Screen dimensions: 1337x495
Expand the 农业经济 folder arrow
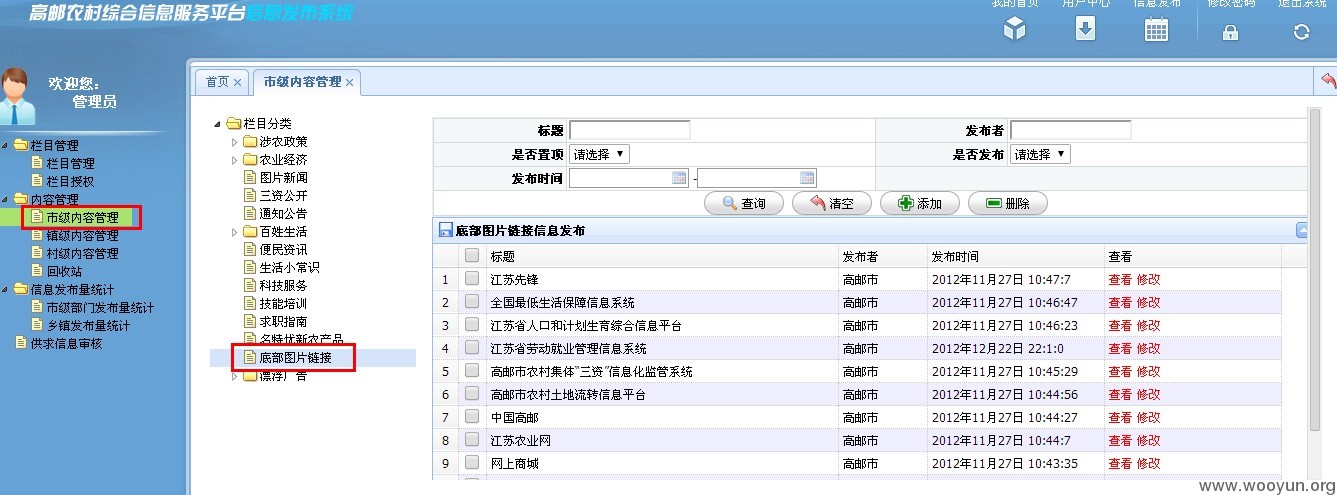coord(235,160)
